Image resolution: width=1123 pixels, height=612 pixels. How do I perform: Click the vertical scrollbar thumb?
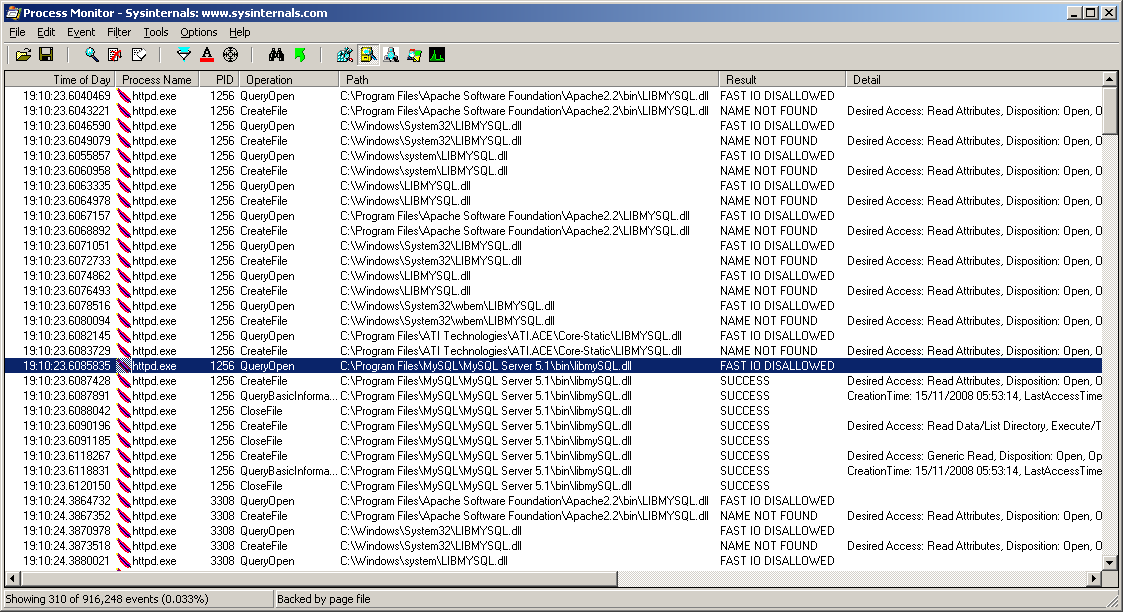pos(1109,110)
